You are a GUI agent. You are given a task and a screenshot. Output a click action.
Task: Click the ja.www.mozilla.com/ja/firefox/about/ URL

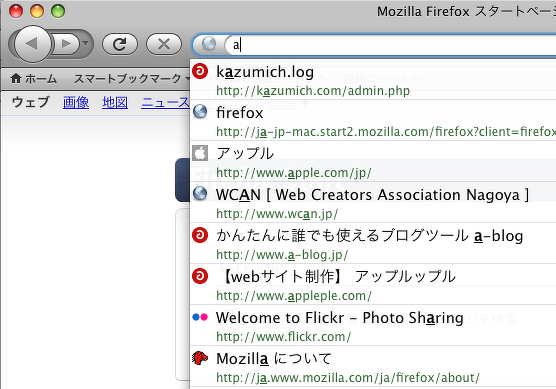pos(348,378)
